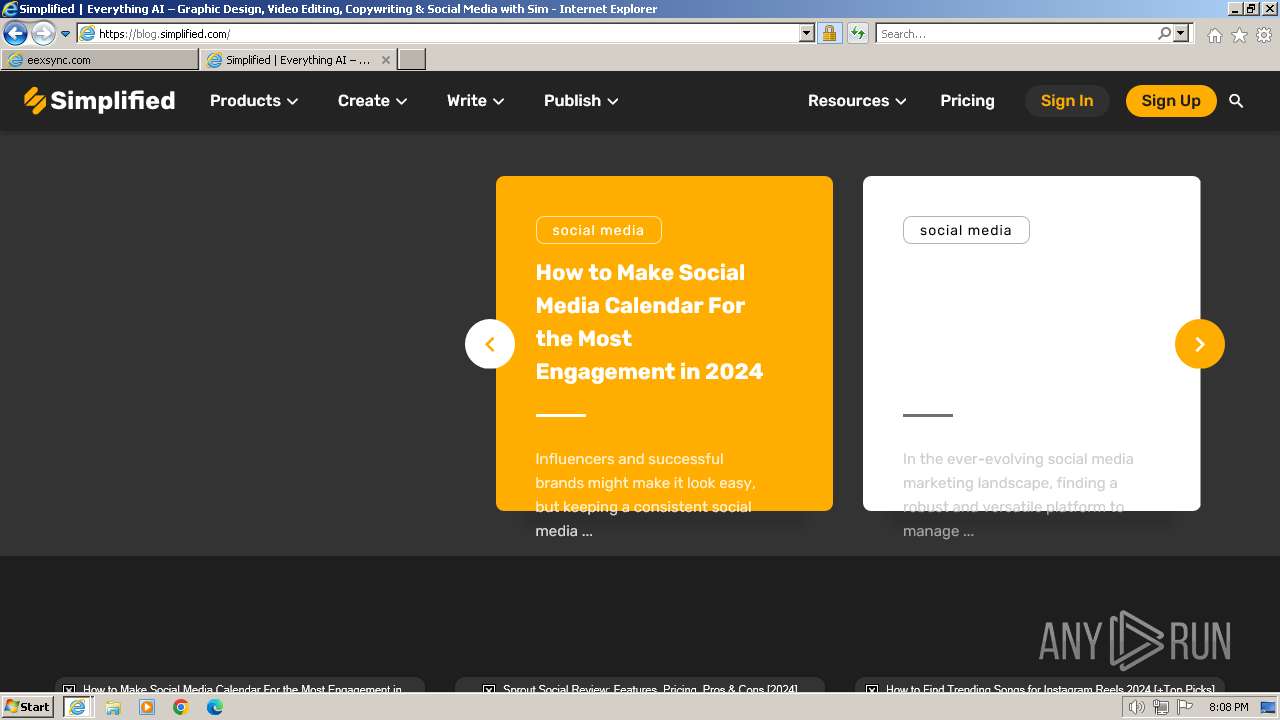The height and width of the screenshot is (720, 1280).
Task: Expand the Publish menu
Action: click(x=581, y=101)
